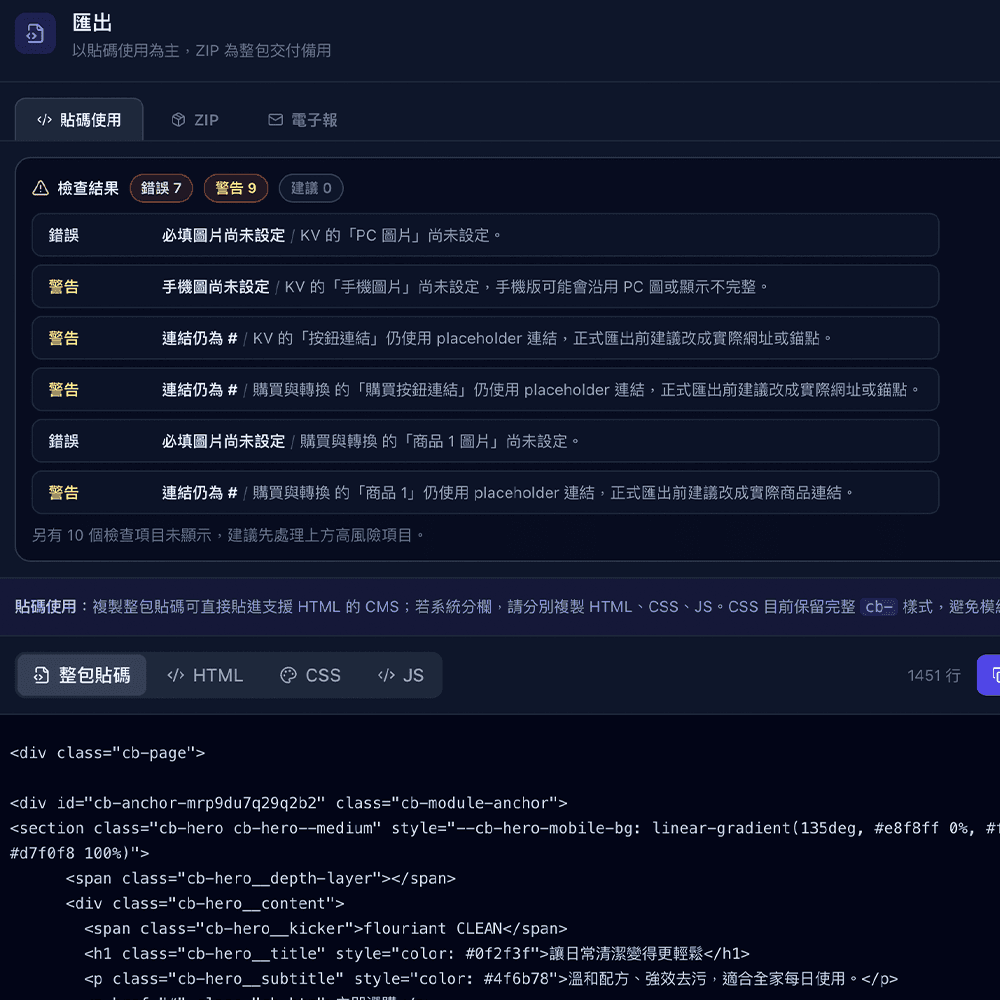The height and width of the screenshot is (1000, 1000).
Task: Click the cb-hero__subtitle paragraph code line
Action: click(x=491, y=979)
